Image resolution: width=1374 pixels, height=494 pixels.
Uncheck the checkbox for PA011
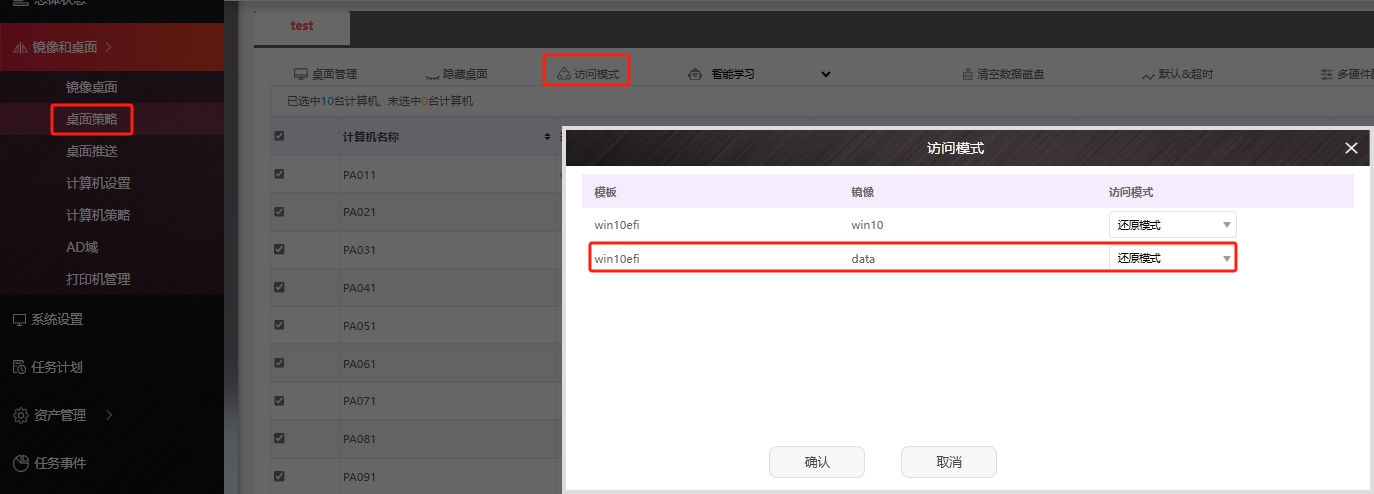point(280,174)
